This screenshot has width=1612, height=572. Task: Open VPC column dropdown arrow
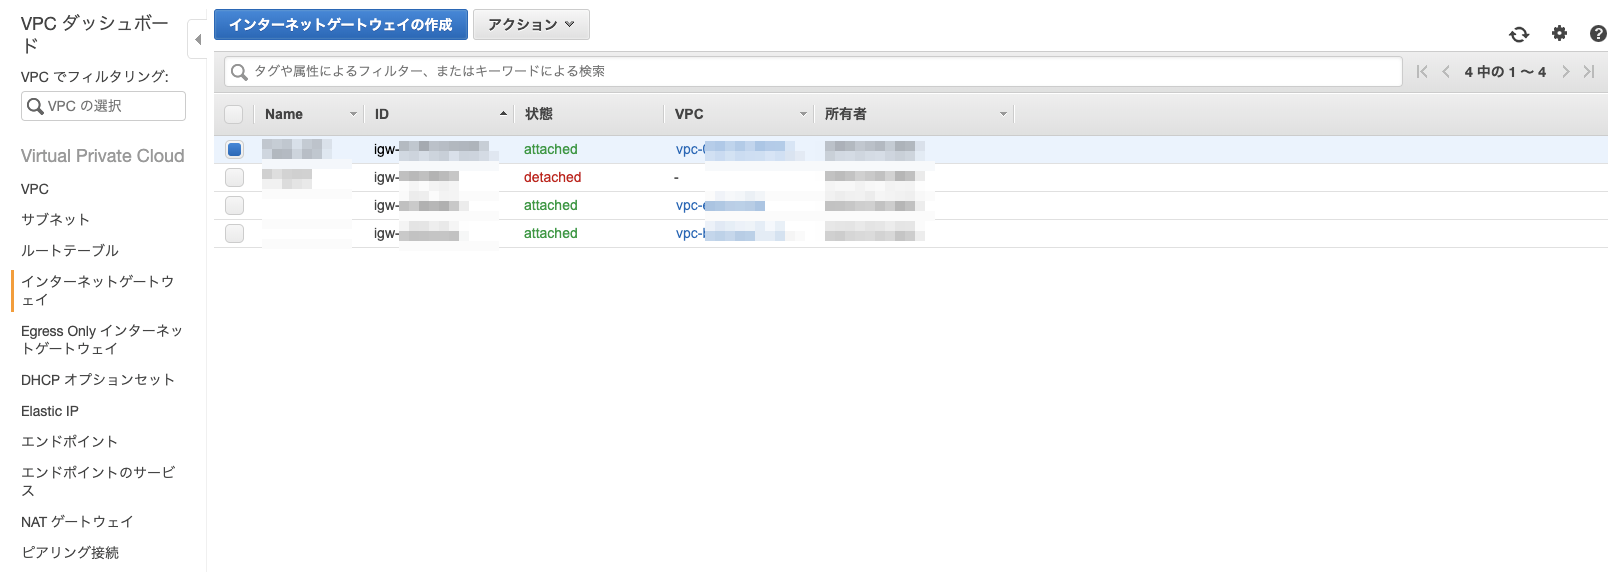803,115
